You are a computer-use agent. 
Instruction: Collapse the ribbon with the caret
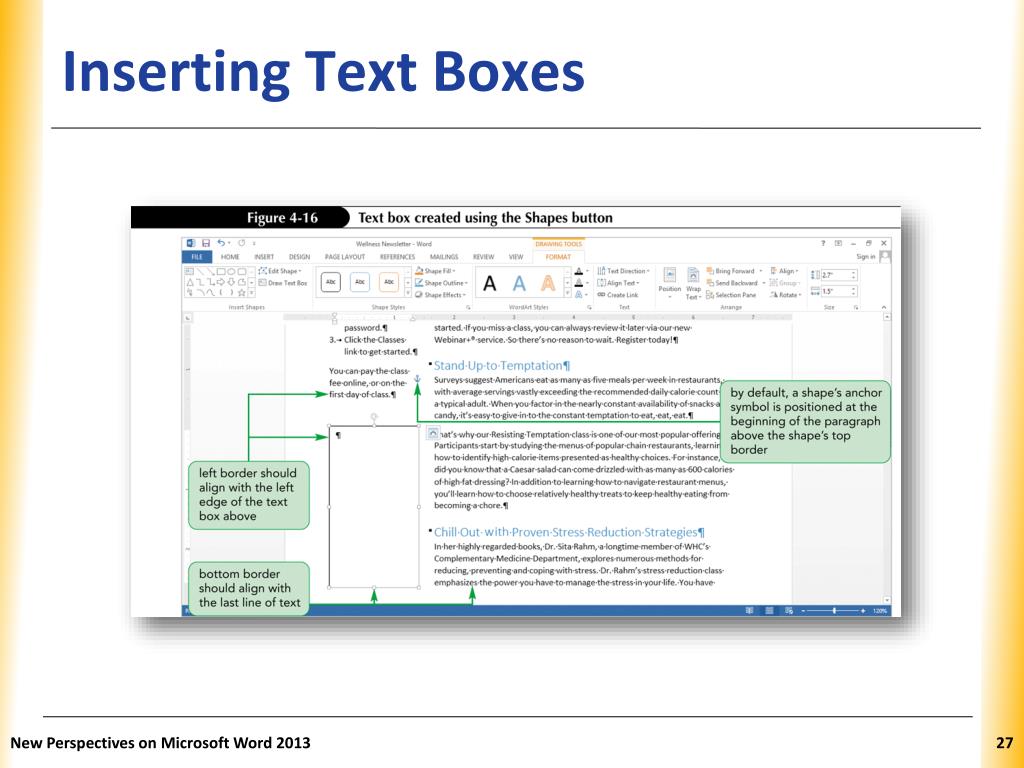click(884, 307)
